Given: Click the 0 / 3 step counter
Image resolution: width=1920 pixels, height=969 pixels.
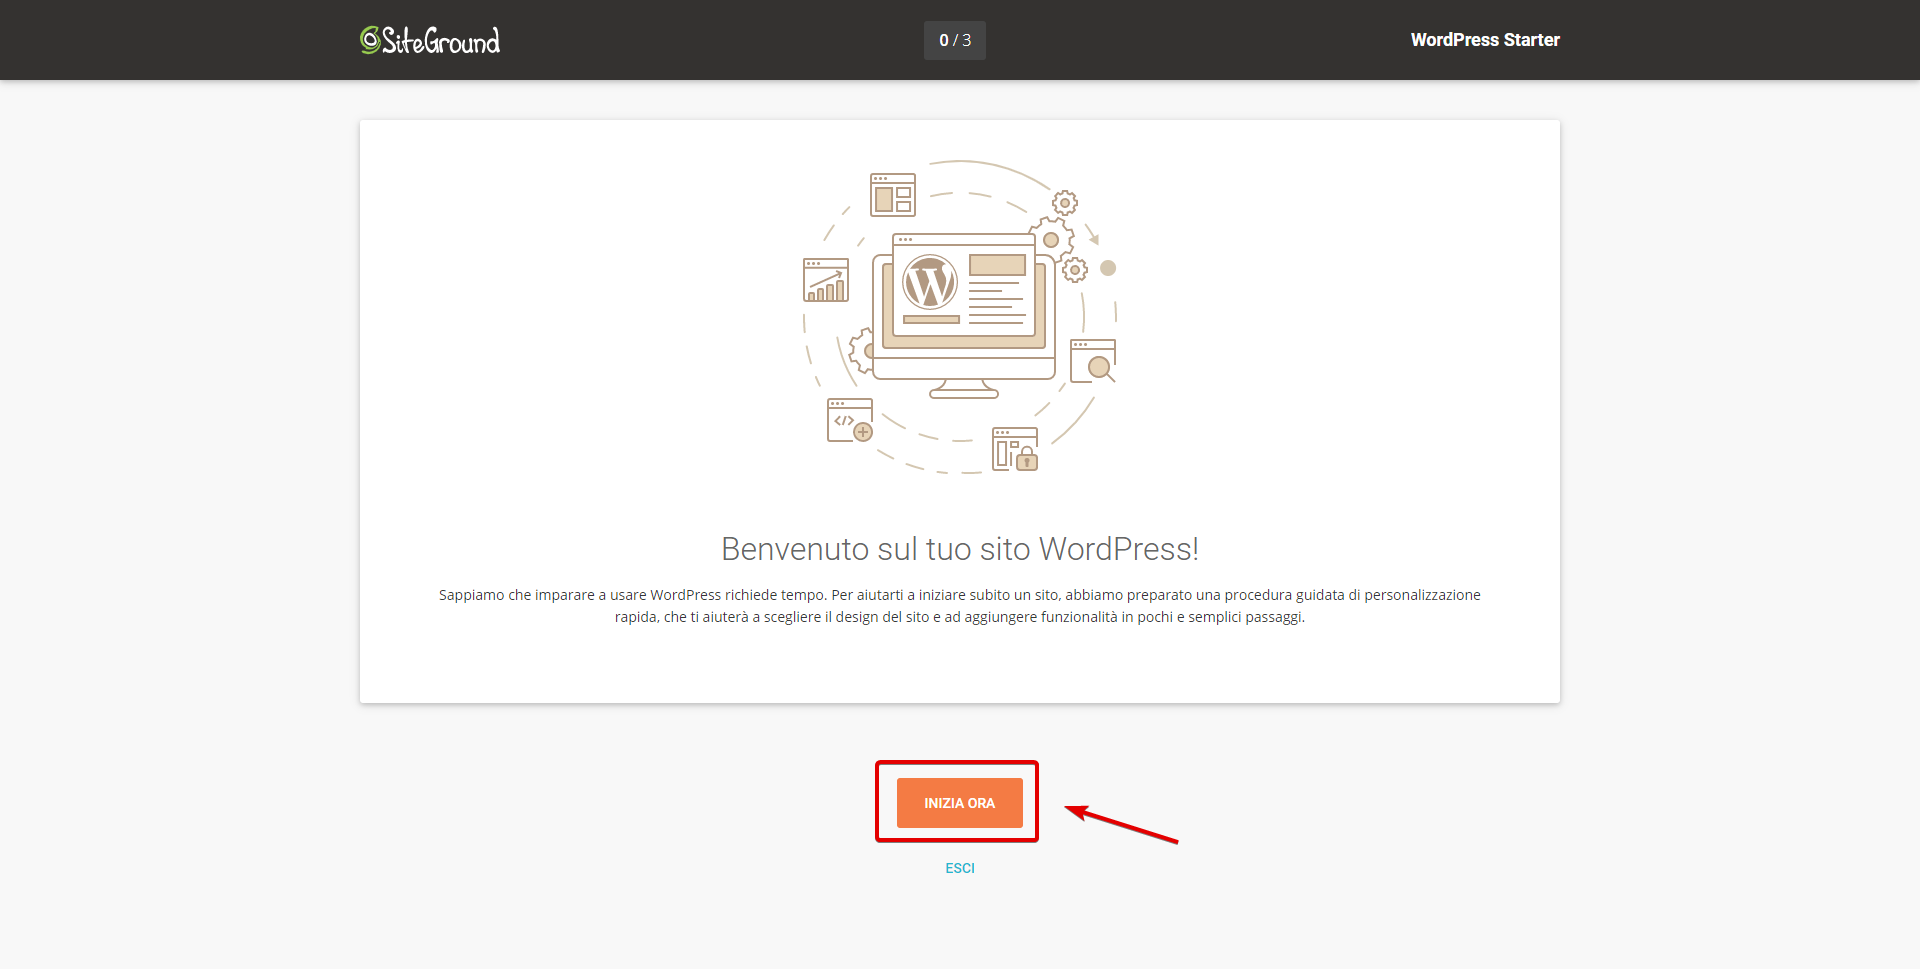Looking at the screenshot, I should click(954, 40).
